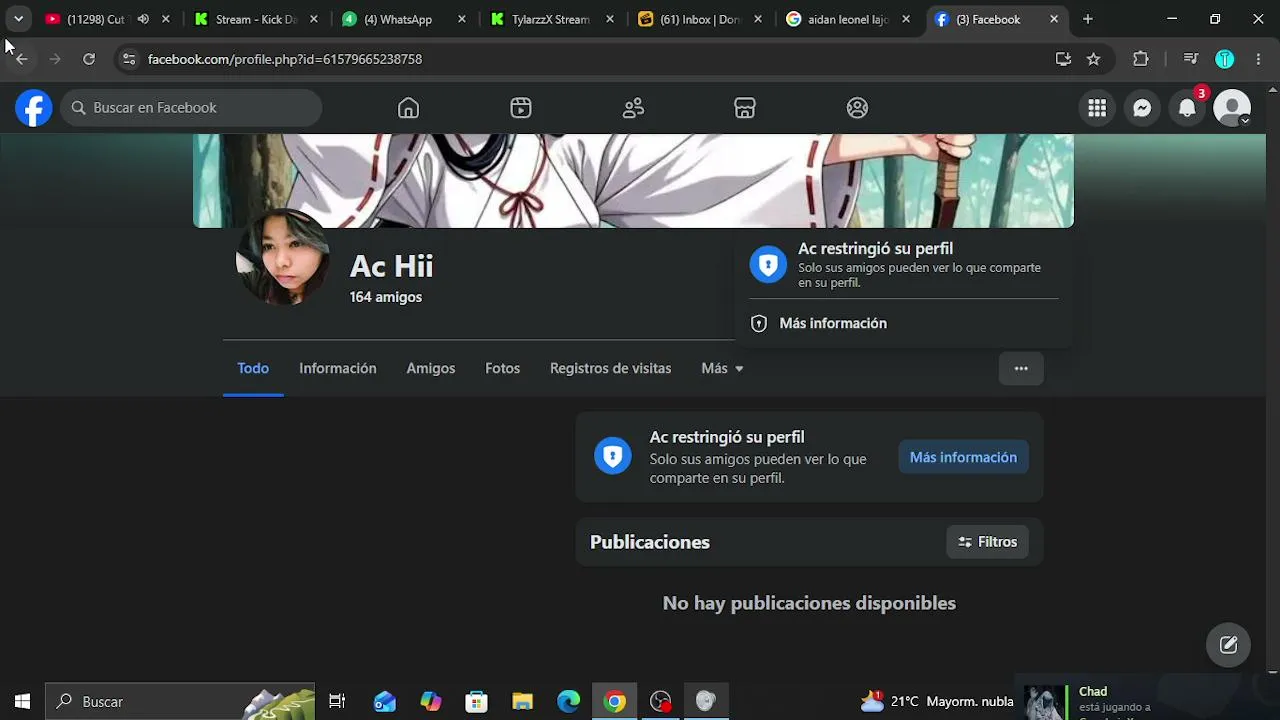Screen dimensions: 1280x720
Task: Open the Registros de visitas tab
Action: pos(610,368)
